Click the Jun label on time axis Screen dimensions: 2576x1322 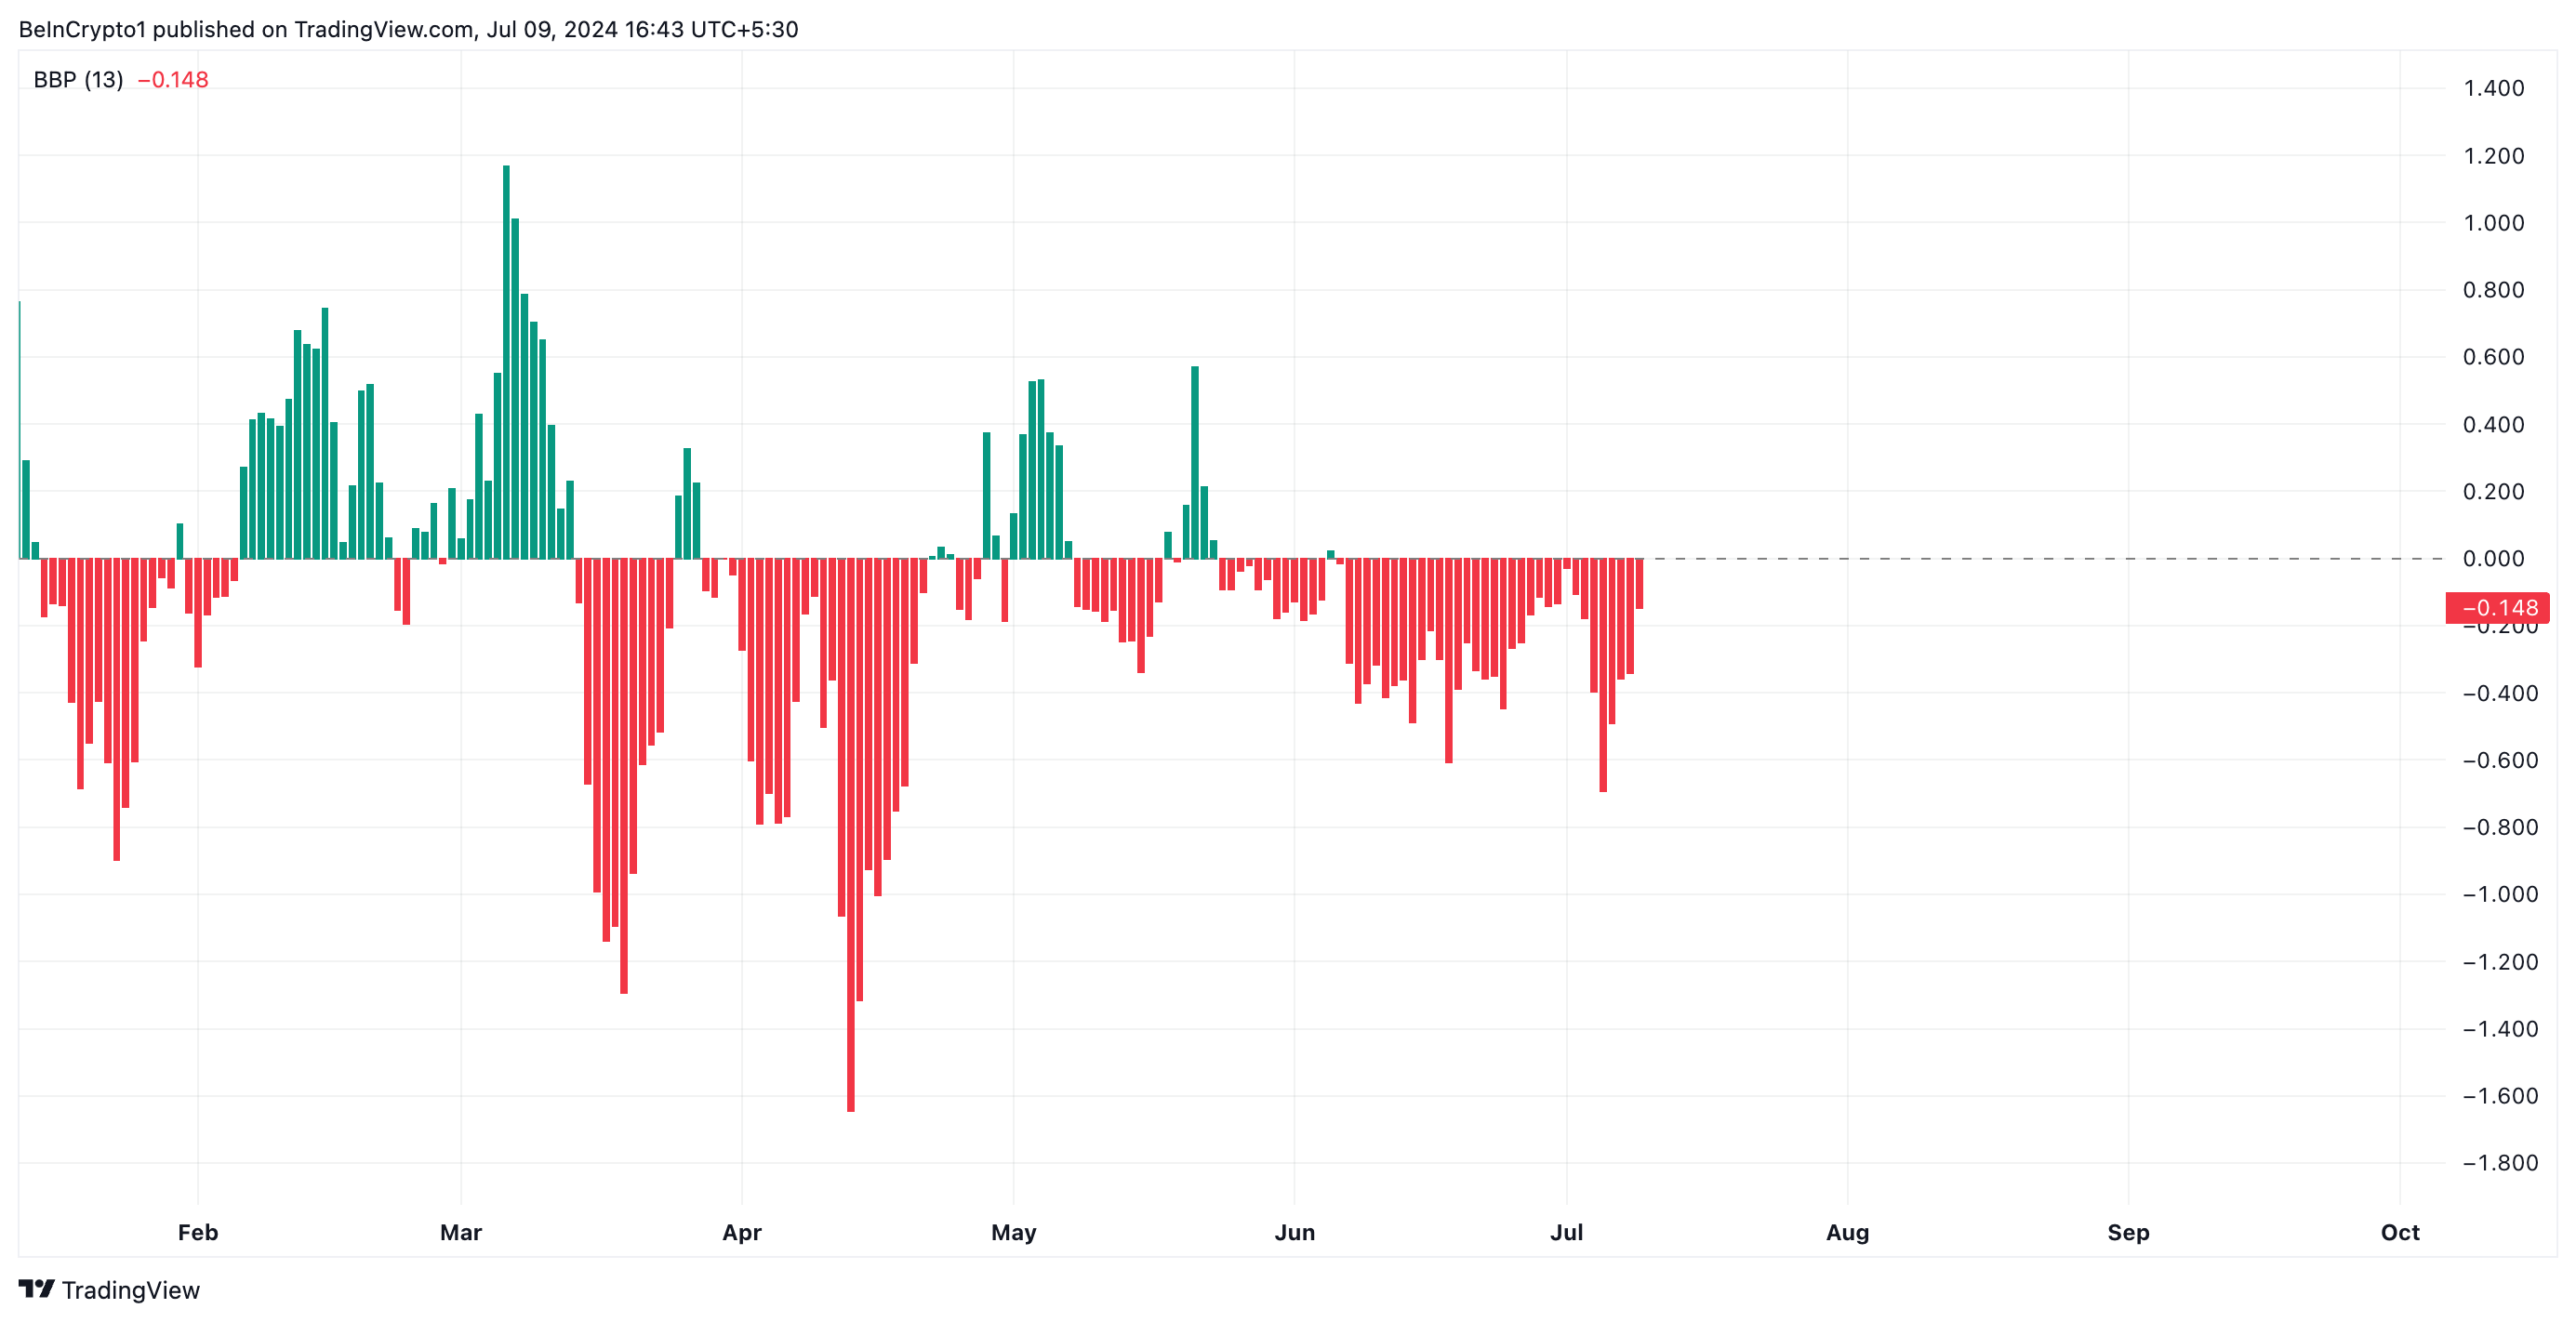[x=1294, y=1232]
